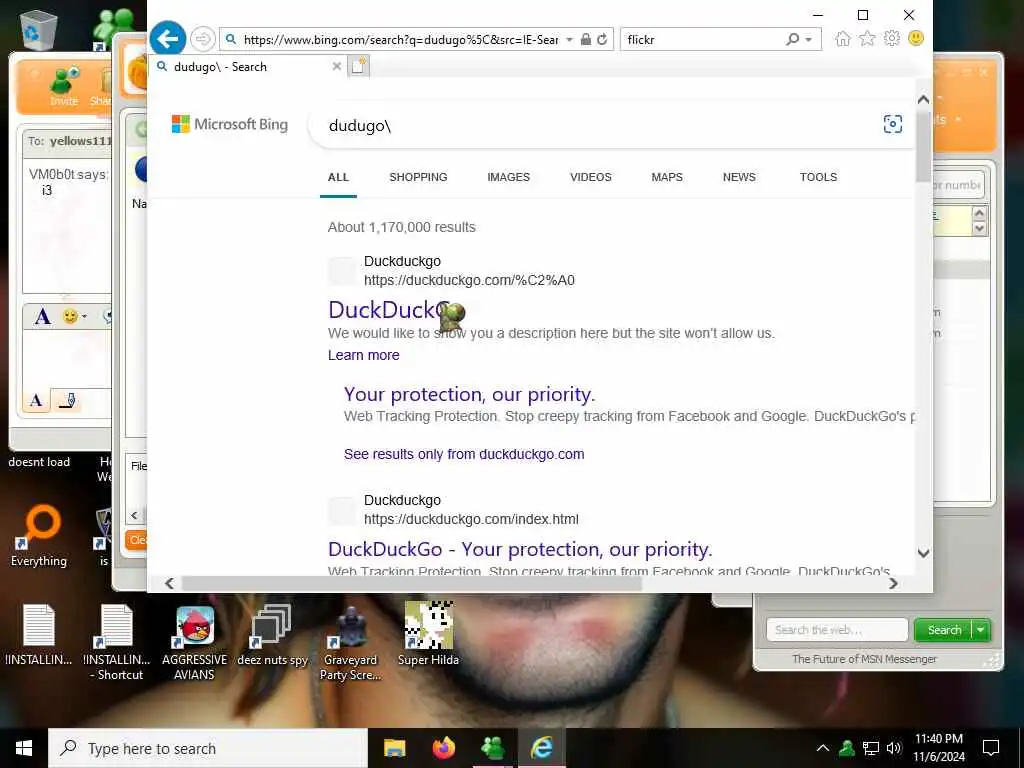
Task: Open the DuckDuckGo result title link
Action: point(389,310)
